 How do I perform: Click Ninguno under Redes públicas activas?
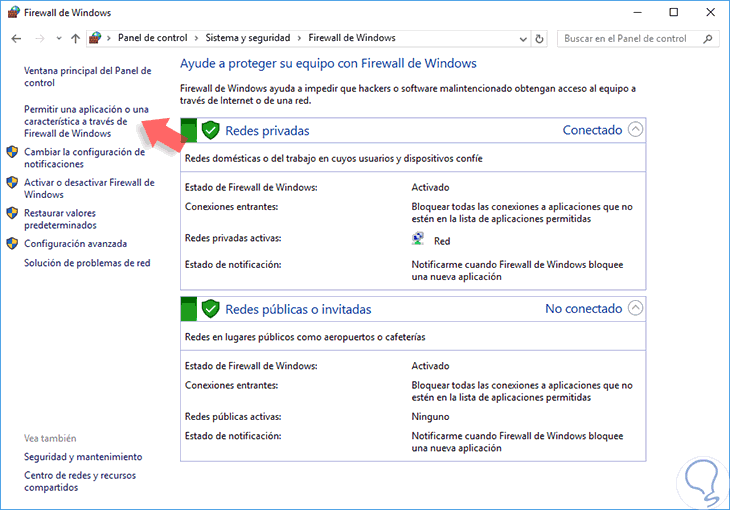(430, 417)
